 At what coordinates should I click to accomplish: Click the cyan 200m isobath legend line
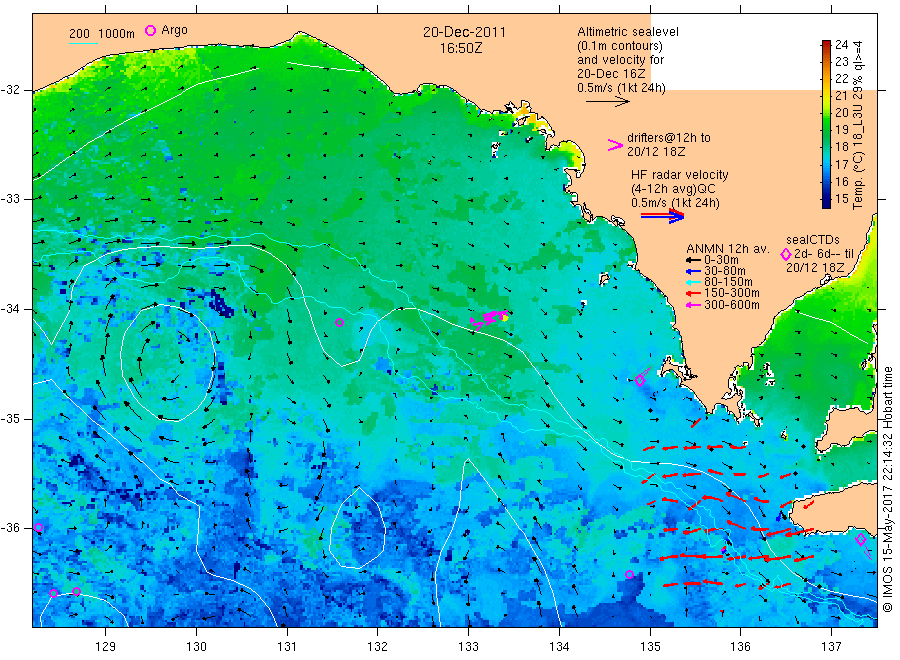[83, 43]
